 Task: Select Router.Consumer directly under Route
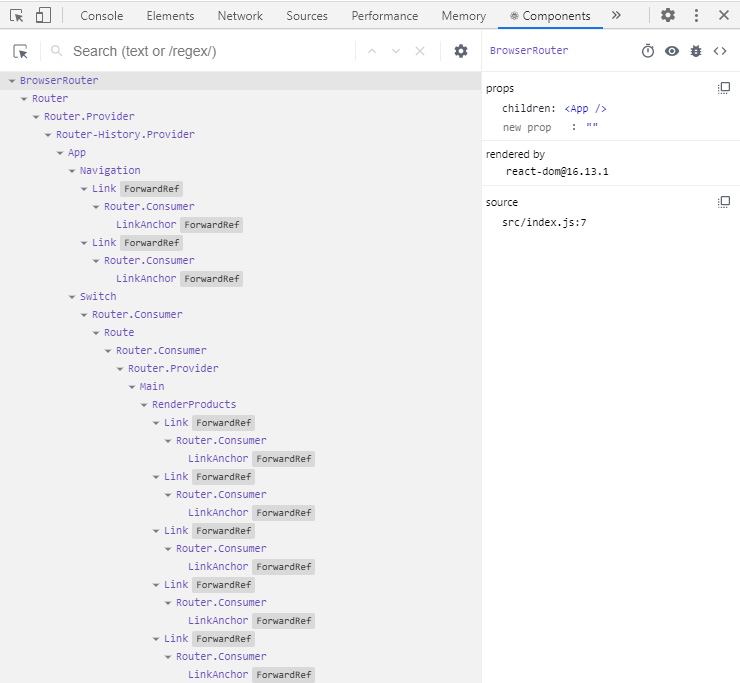pos(161,350)
